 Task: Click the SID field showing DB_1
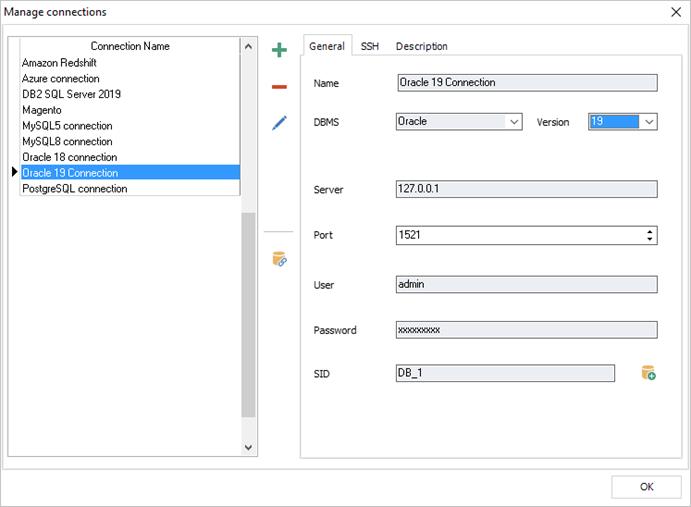point(505,373)
